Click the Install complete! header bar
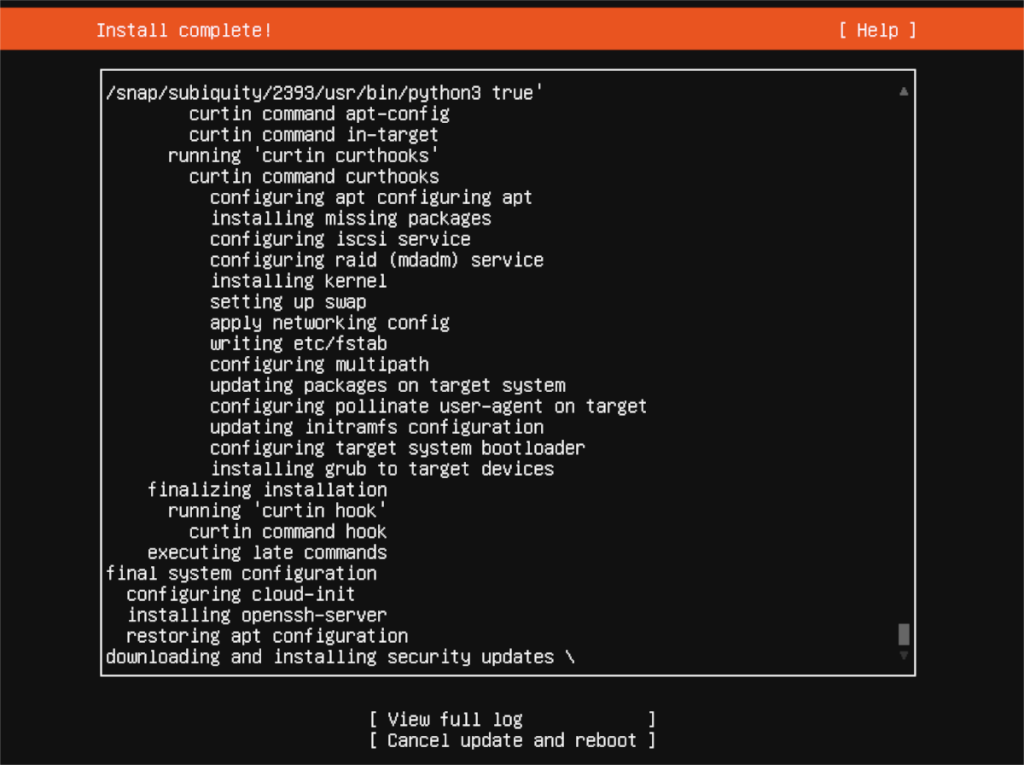The image size is (1024, 765). [183, 30]
